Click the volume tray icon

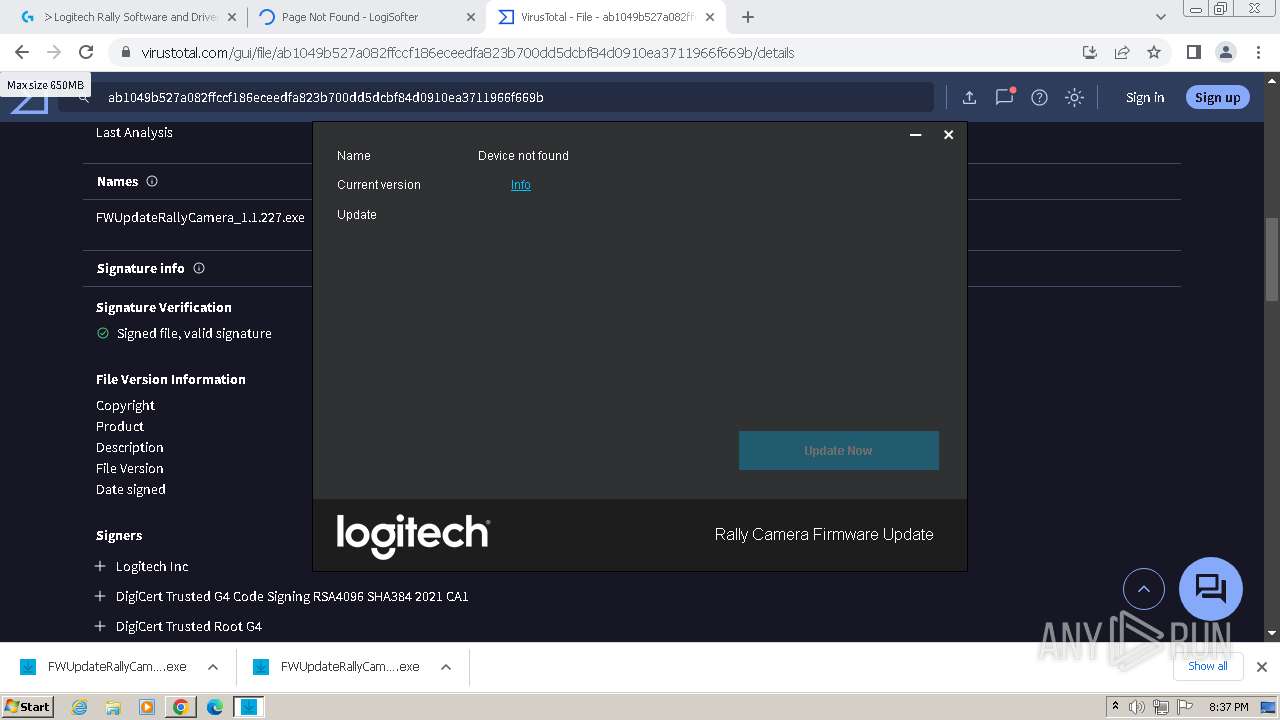pos(1138,707)
